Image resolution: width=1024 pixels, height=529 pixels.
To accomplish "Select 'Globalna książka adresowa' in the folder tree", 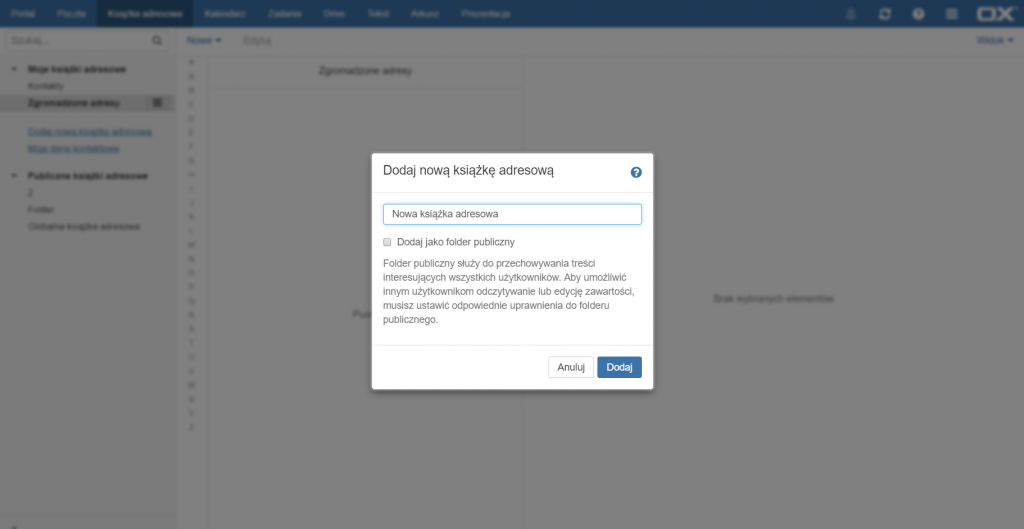I will coord(83,227).
